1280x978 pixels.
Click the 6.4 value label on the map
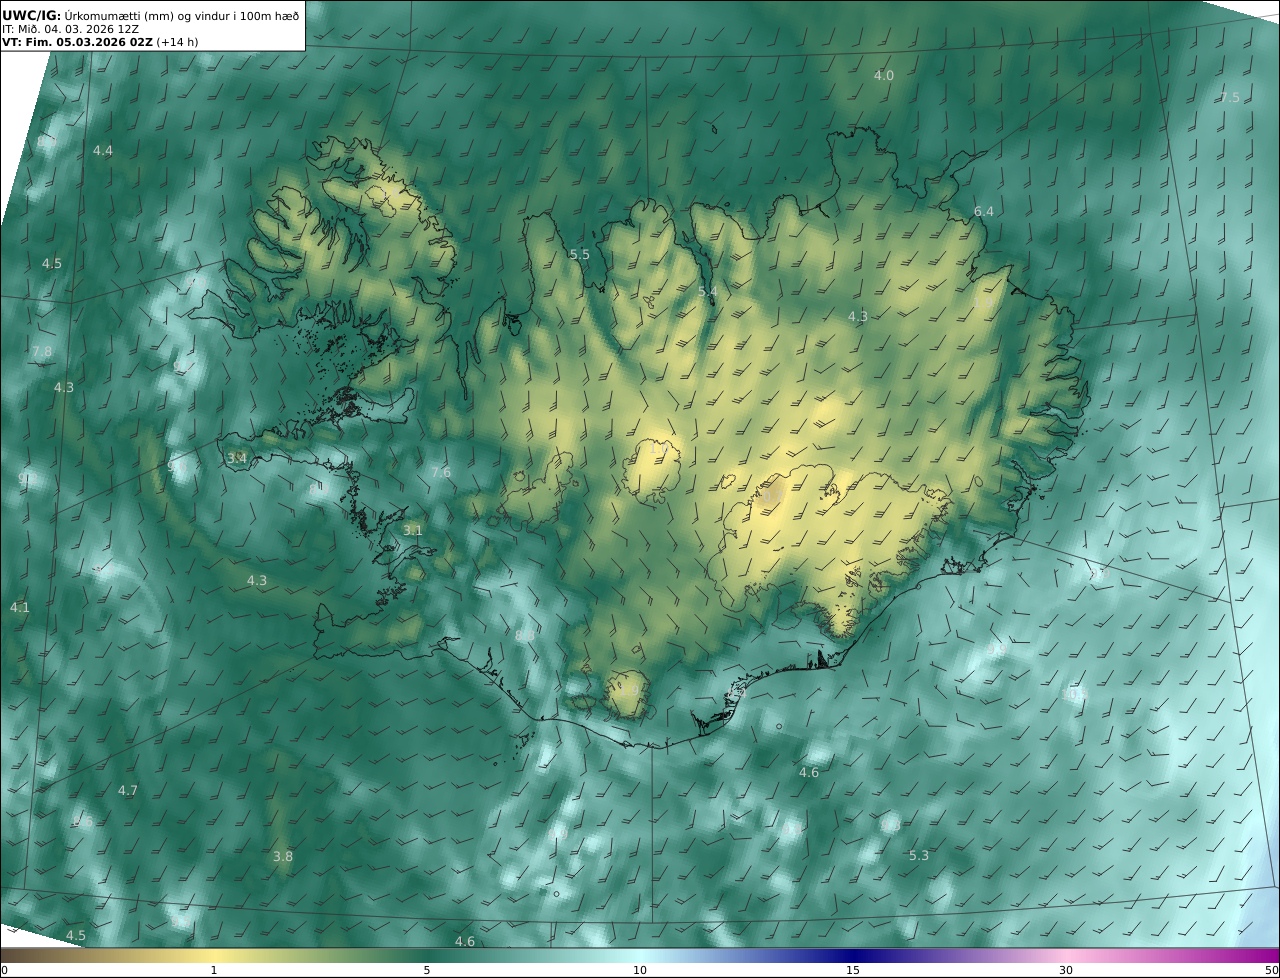pos(984,211)
